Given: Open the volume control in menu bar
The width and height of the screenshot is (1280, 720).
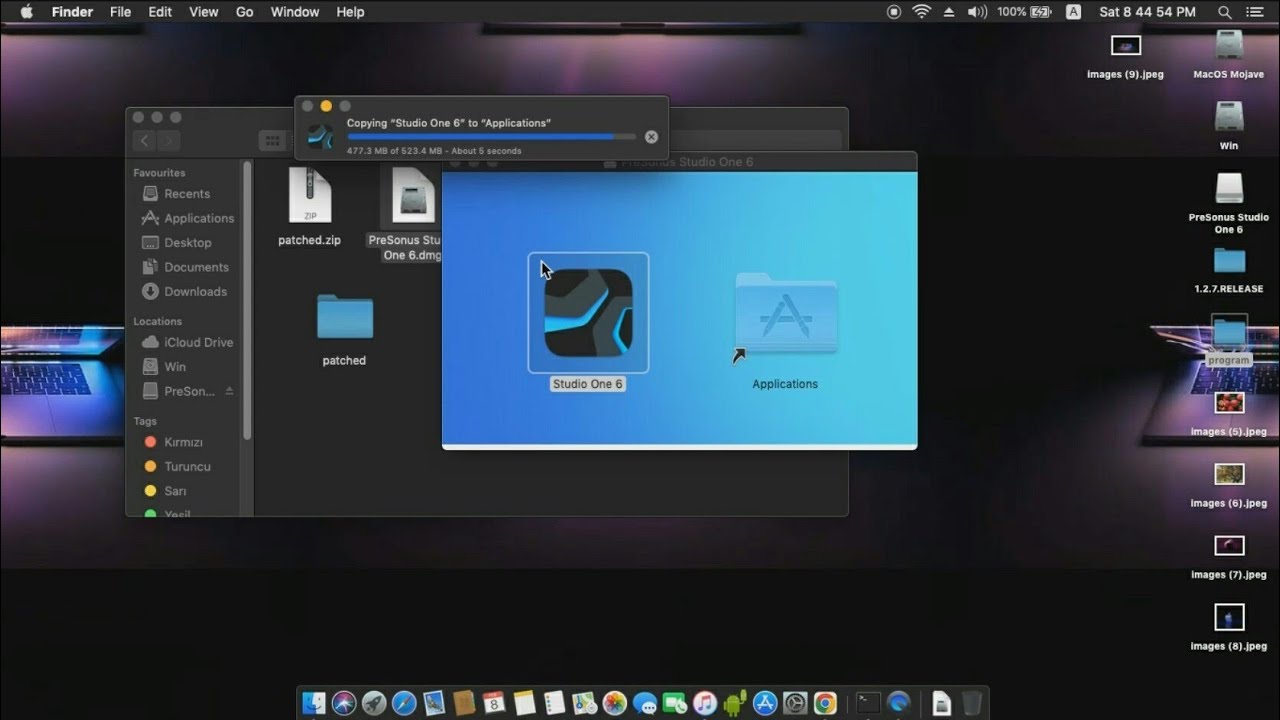Looking at the screenshot, I should [977, 12].
